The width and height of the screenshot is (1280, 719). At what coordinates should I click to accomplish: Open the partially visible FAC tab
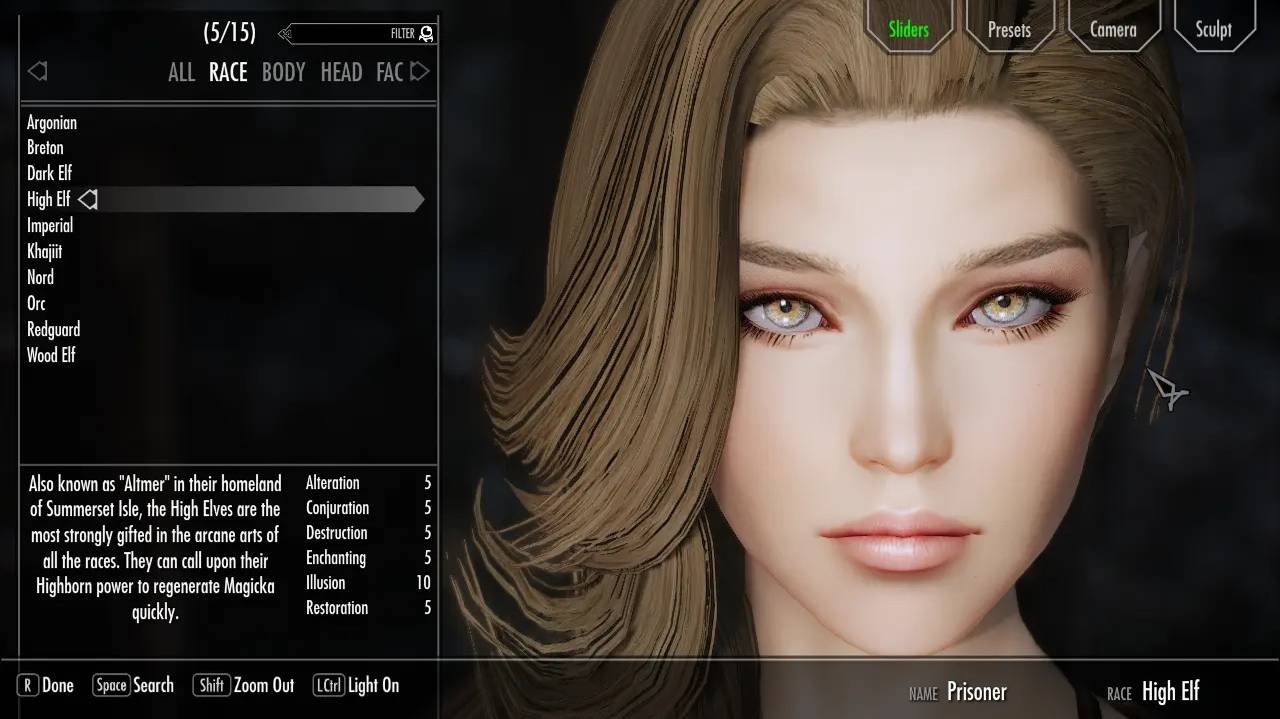pos(389,72)
